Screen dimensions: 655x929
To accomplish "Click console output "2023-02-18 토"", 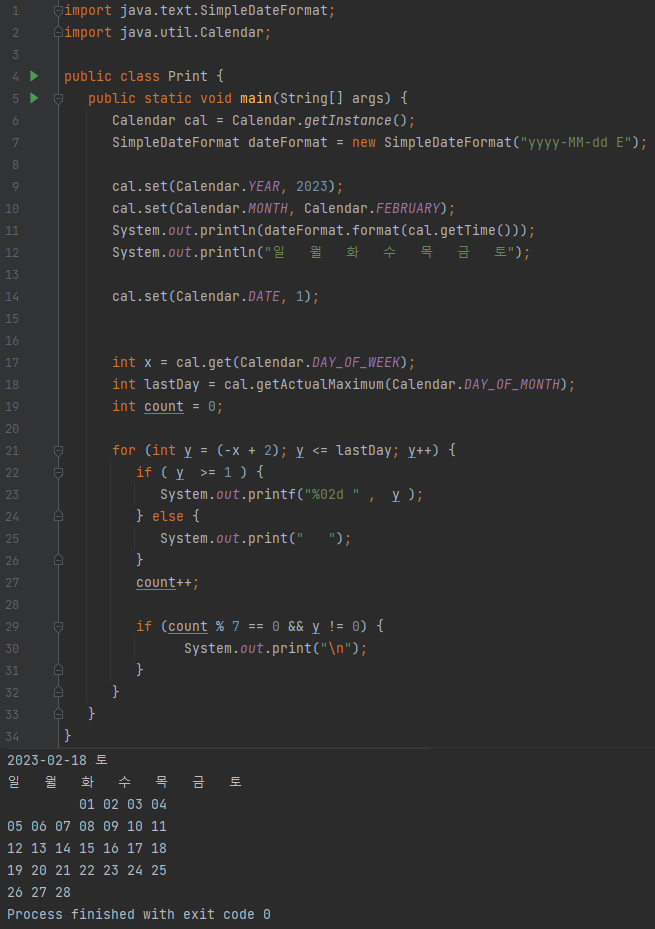I will [x=57, y=760].
